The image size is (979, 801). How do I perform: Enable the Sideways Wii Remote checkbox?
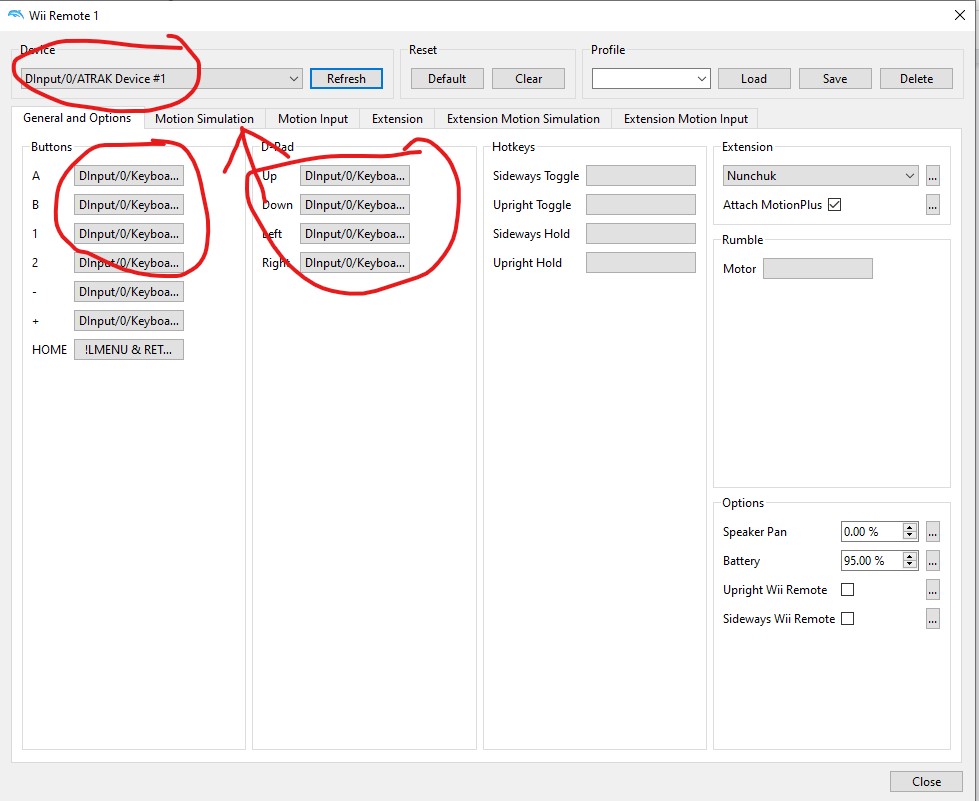coord(847,619)
